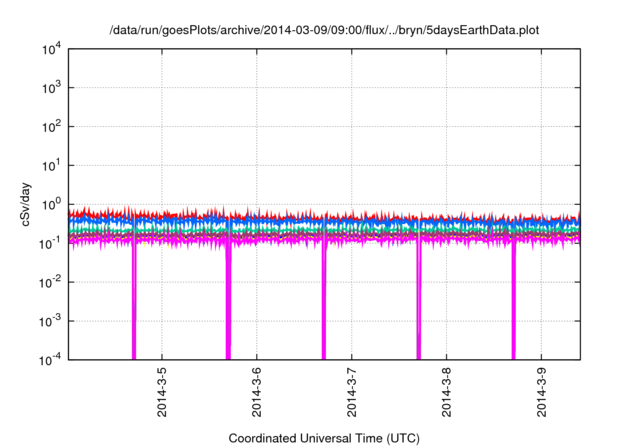Click the cSv/day axis title
This screenshot has height=448, width=640.
pyautogui.click(x=25, y=204)
